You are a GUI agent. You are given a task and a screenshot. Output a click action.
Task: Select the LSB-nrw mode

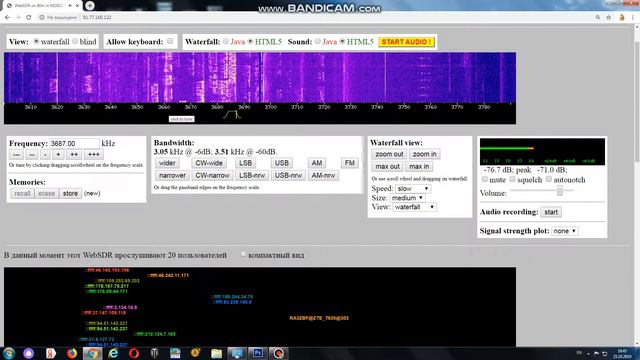click(252, 176)
